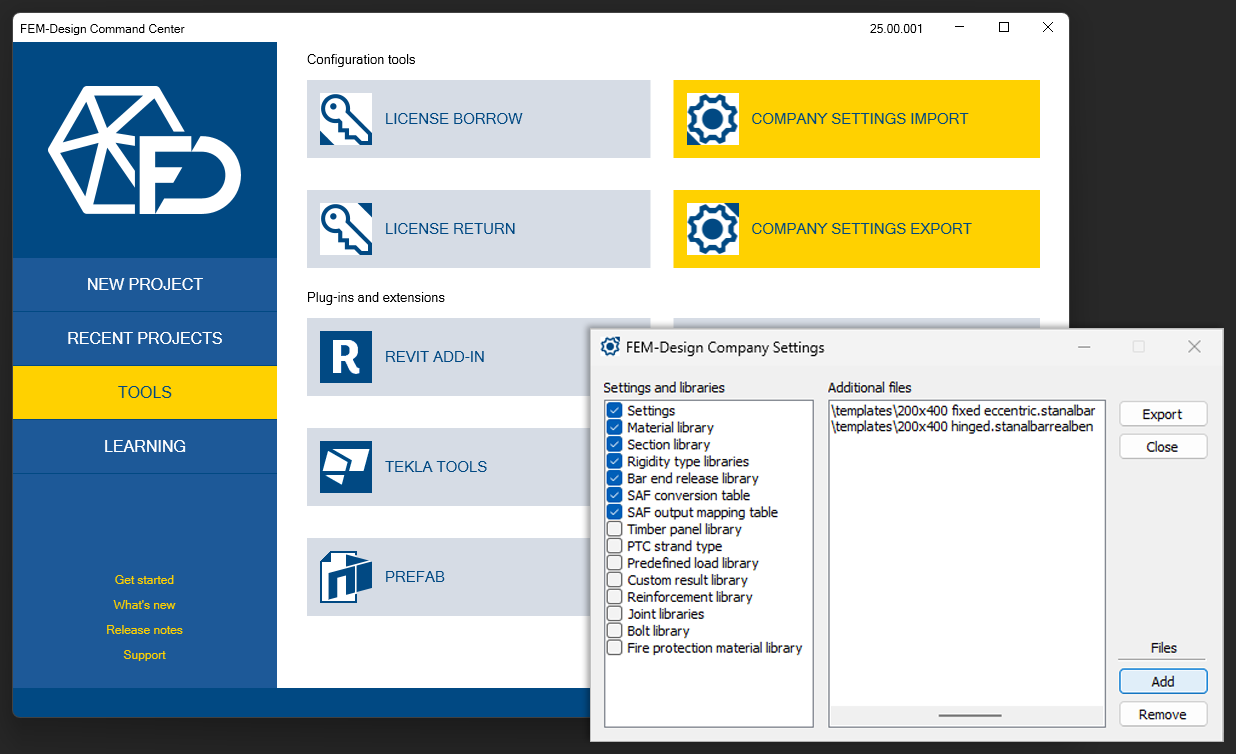
Task: Go to the Learning tab
Action: click(x=145, y=447)
